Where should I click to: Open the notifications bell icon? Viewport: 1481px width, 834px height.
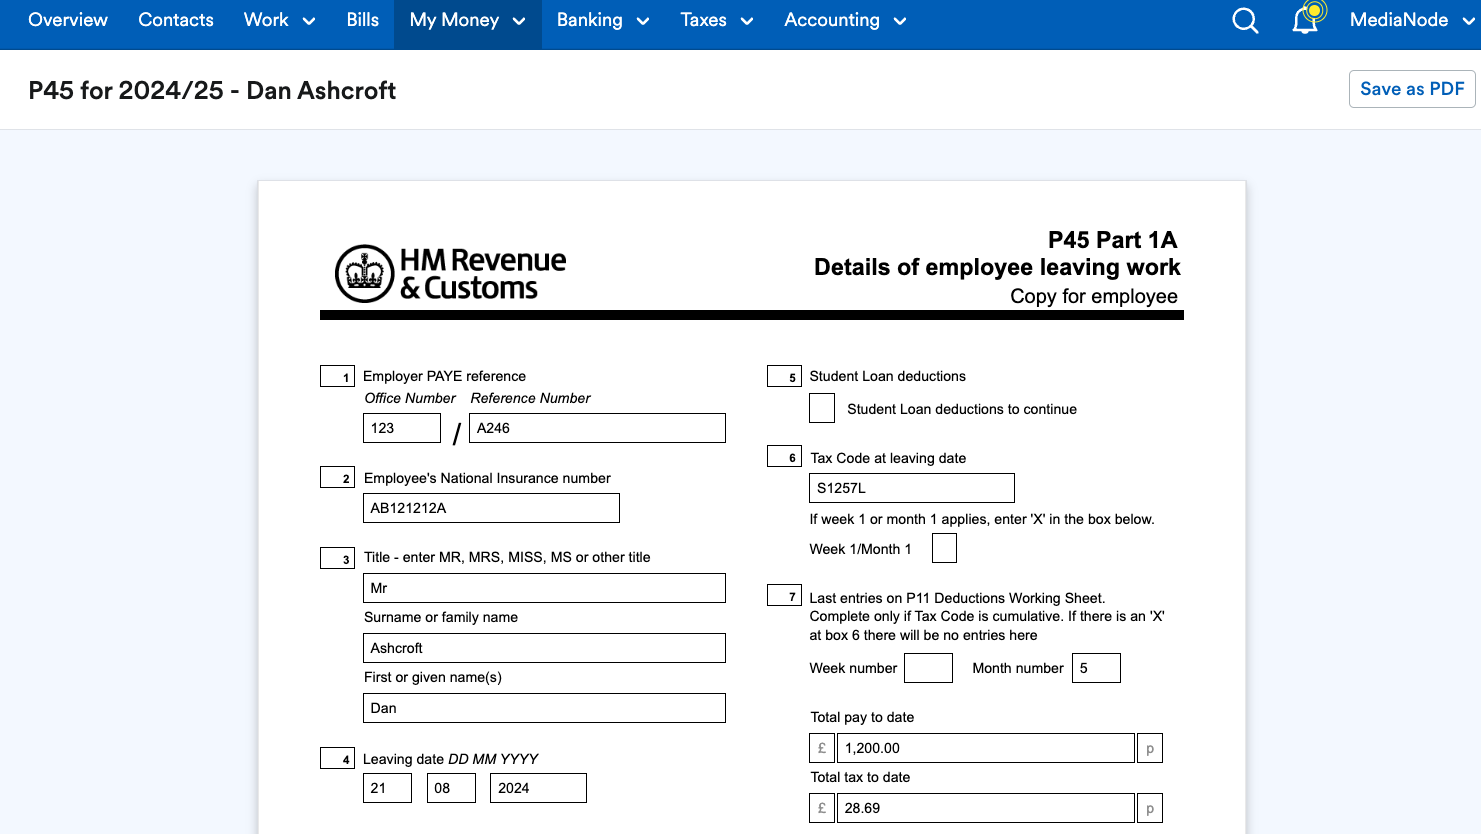coord(1305,21)
